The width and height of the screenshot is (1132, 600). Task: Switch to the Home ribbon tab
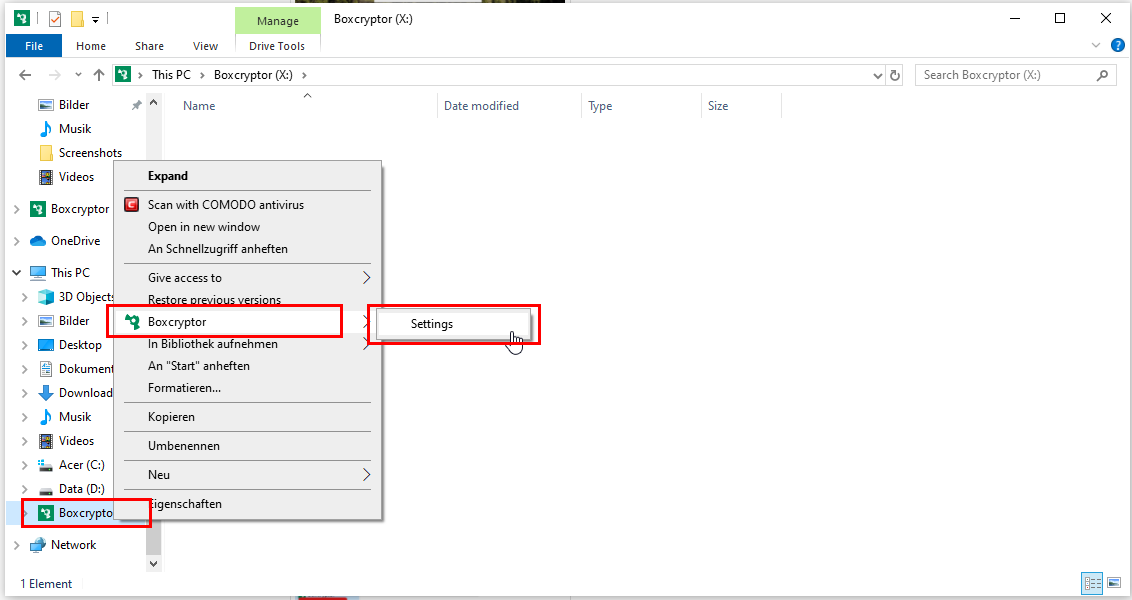pos(91,46)
